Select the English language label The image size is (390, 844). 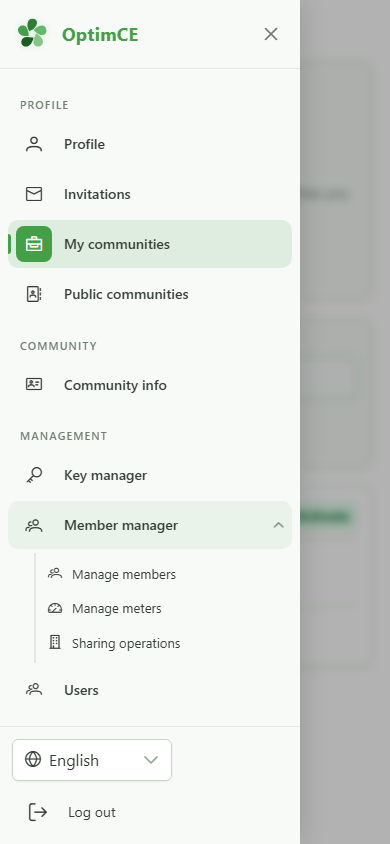[x=74, y=760]
